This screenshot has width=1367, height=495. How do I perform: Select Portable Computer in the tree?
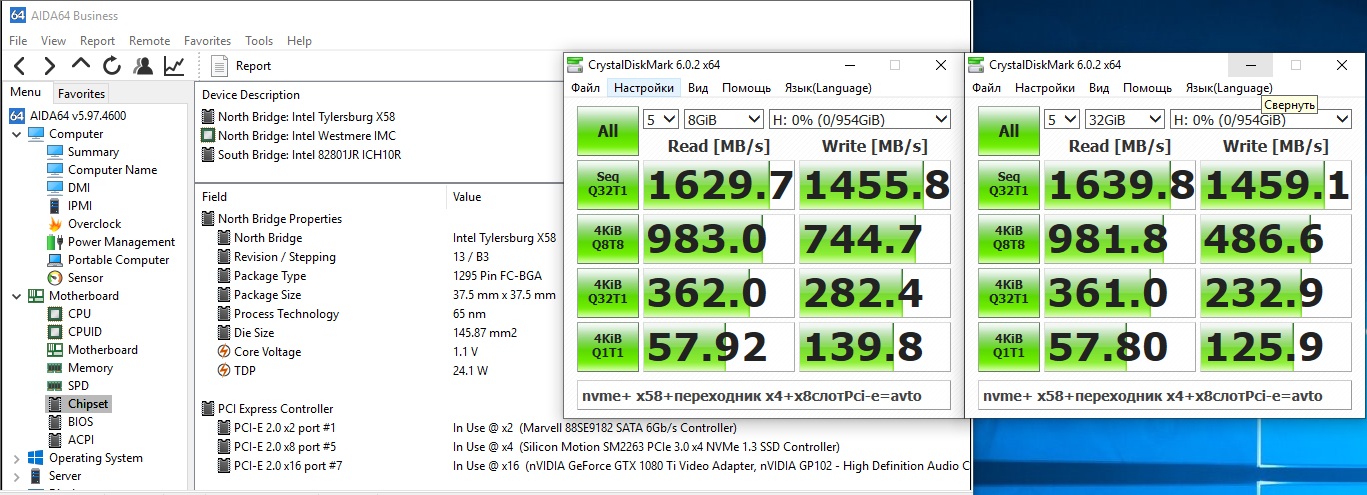click(x=118, y=260)
